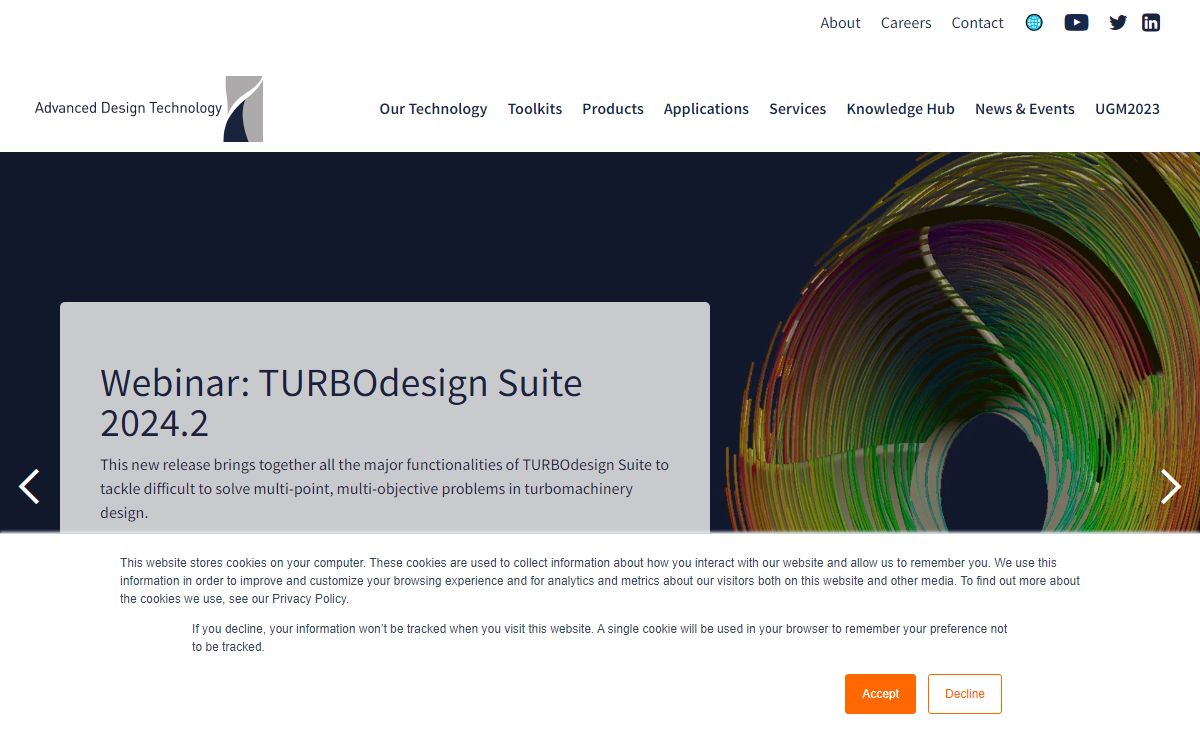1200x740 pixels.
Task: Open the Contact link
Action: 977,22
